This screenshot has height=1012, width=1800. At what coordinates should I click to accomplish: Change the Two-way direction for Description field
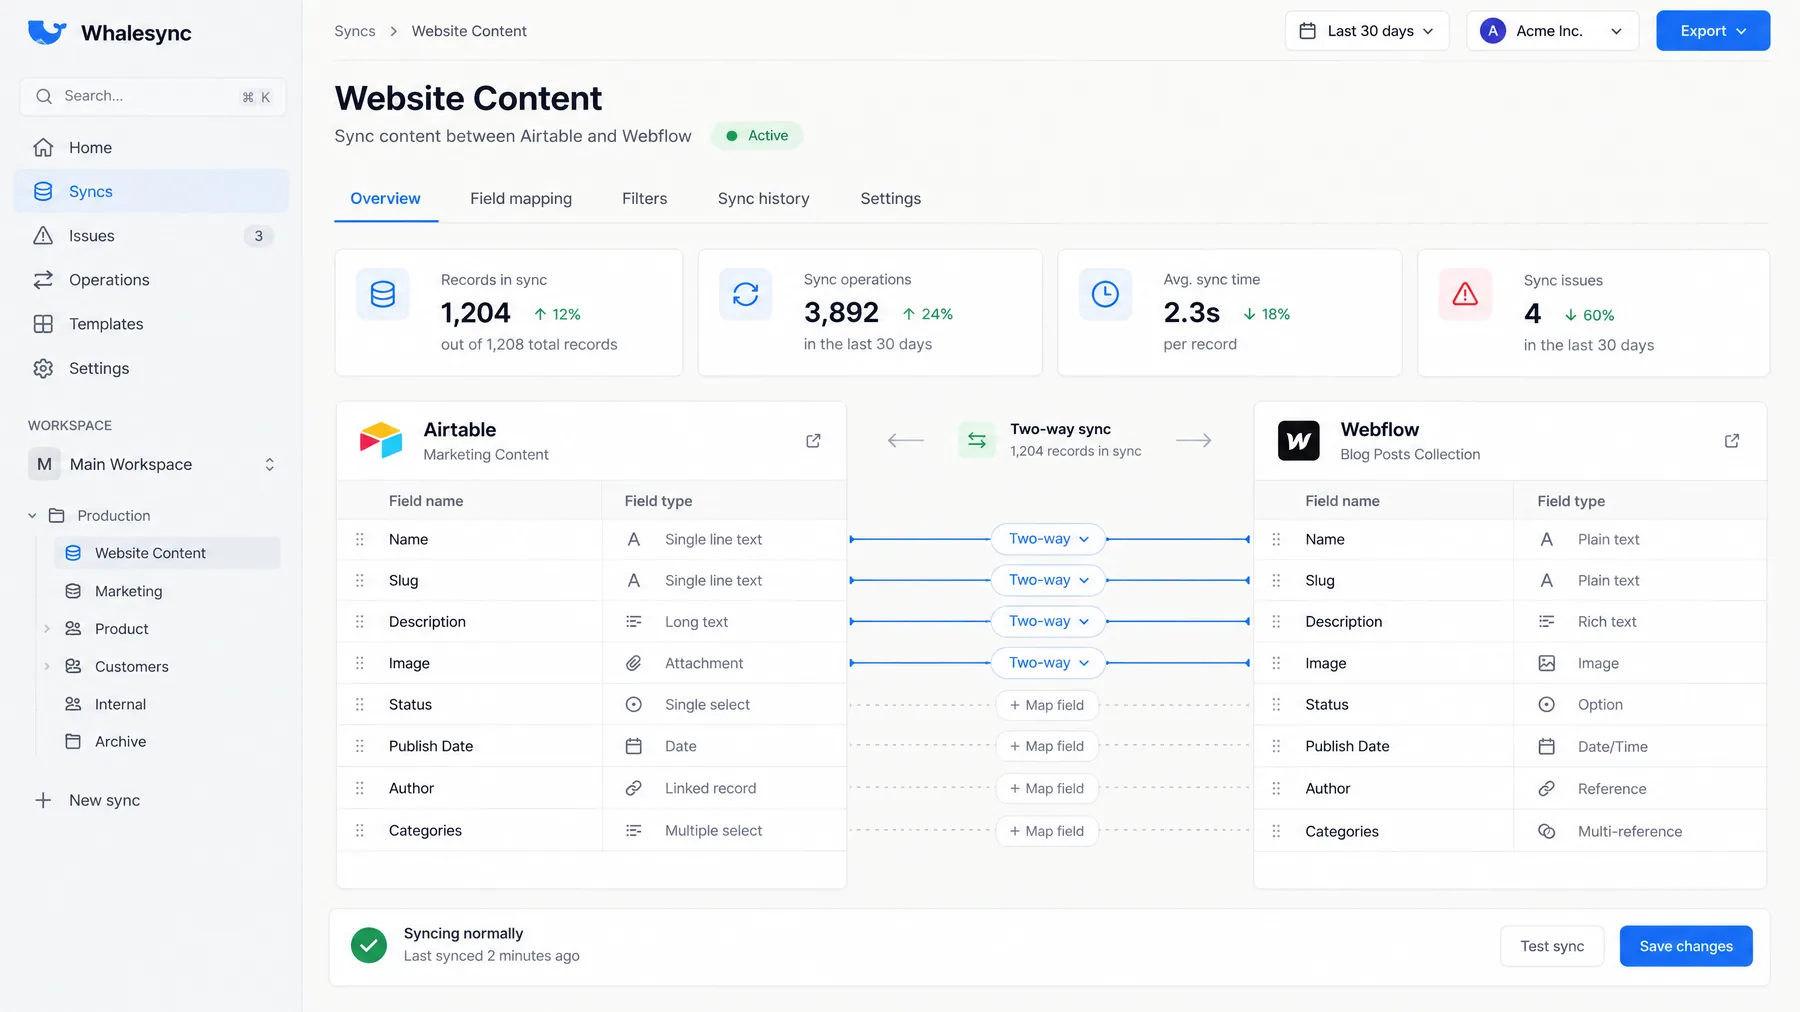point(1048,621)
